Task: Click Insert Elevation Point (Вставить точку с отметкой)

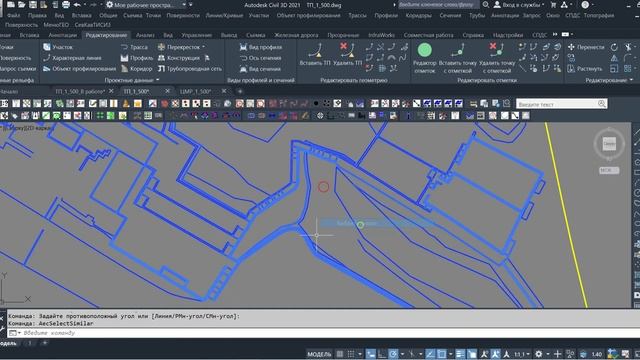Action: pos(458,57)
